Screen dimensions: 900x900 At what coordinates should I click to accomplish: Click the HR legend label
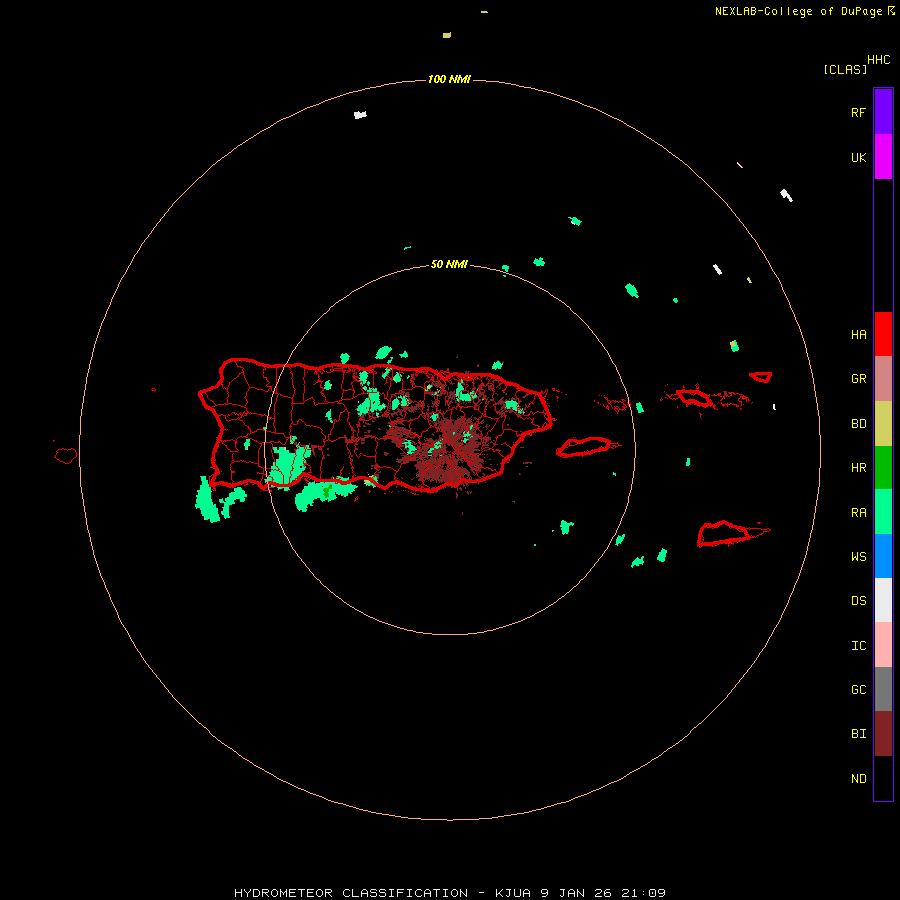pos(858,468)
